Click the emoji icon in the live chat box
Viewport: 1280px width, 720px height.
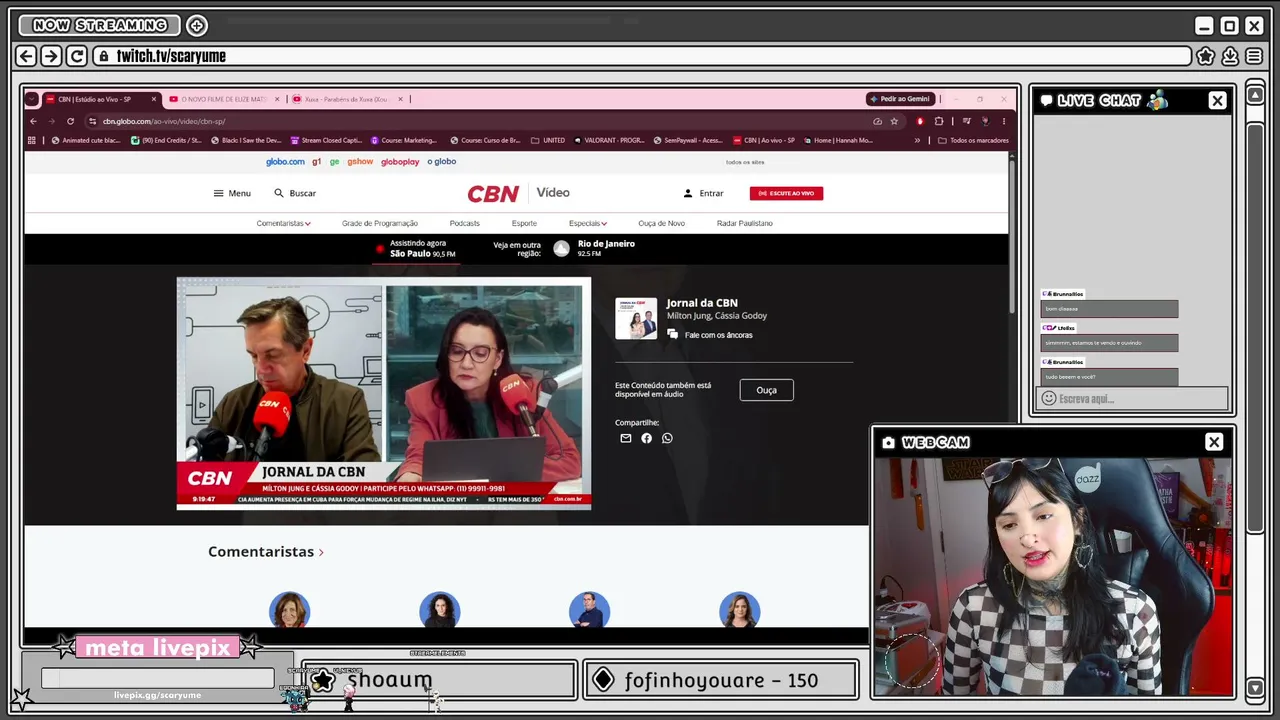click(1049, 399)
